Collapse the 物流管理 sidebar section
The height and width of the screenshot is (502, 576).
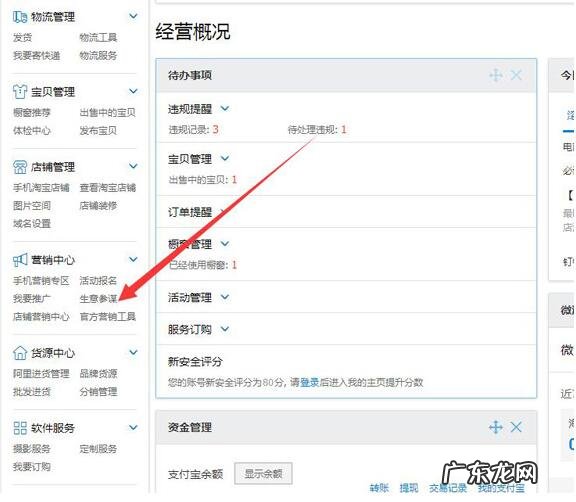133,16
